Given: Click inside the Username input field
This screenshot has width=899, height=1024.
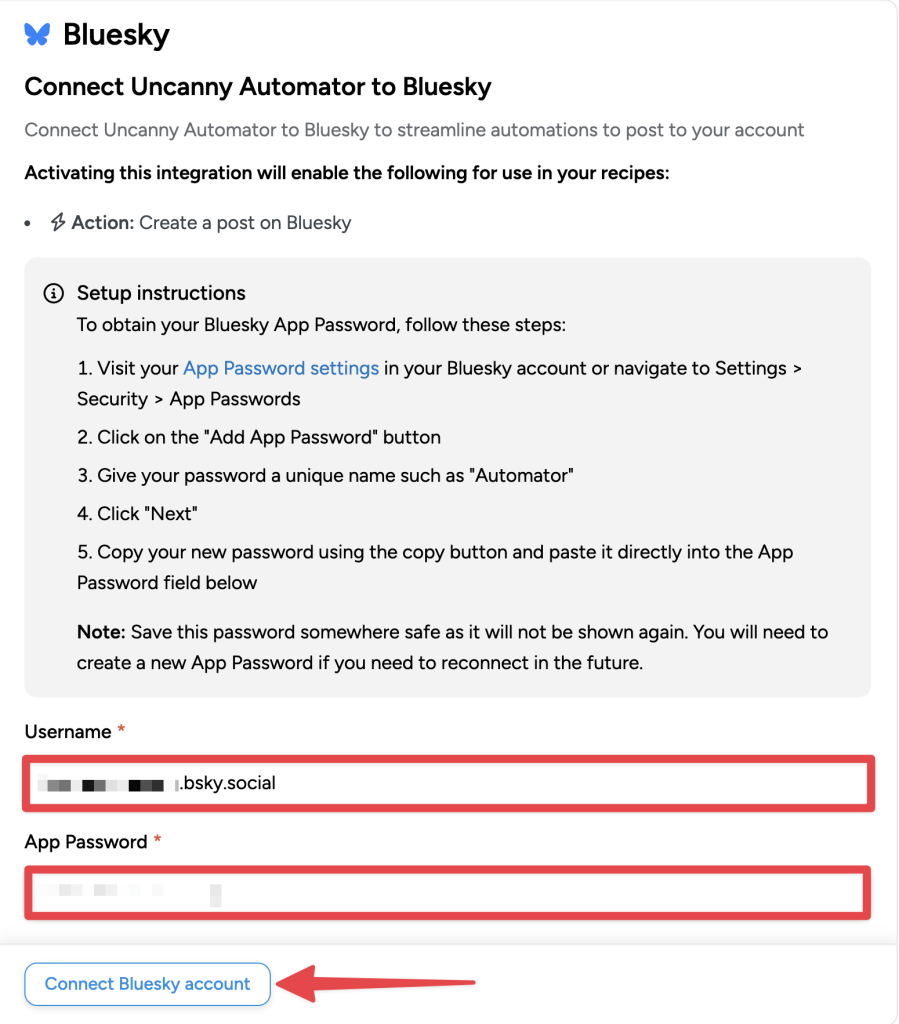Looking at the screenshot, I should point(450,783).
